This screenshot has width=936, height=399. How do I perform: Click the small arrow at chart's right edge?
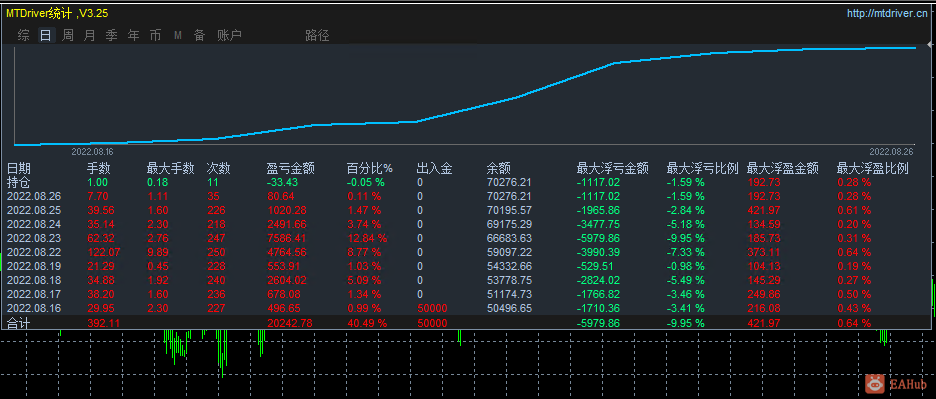click(928, 45)
